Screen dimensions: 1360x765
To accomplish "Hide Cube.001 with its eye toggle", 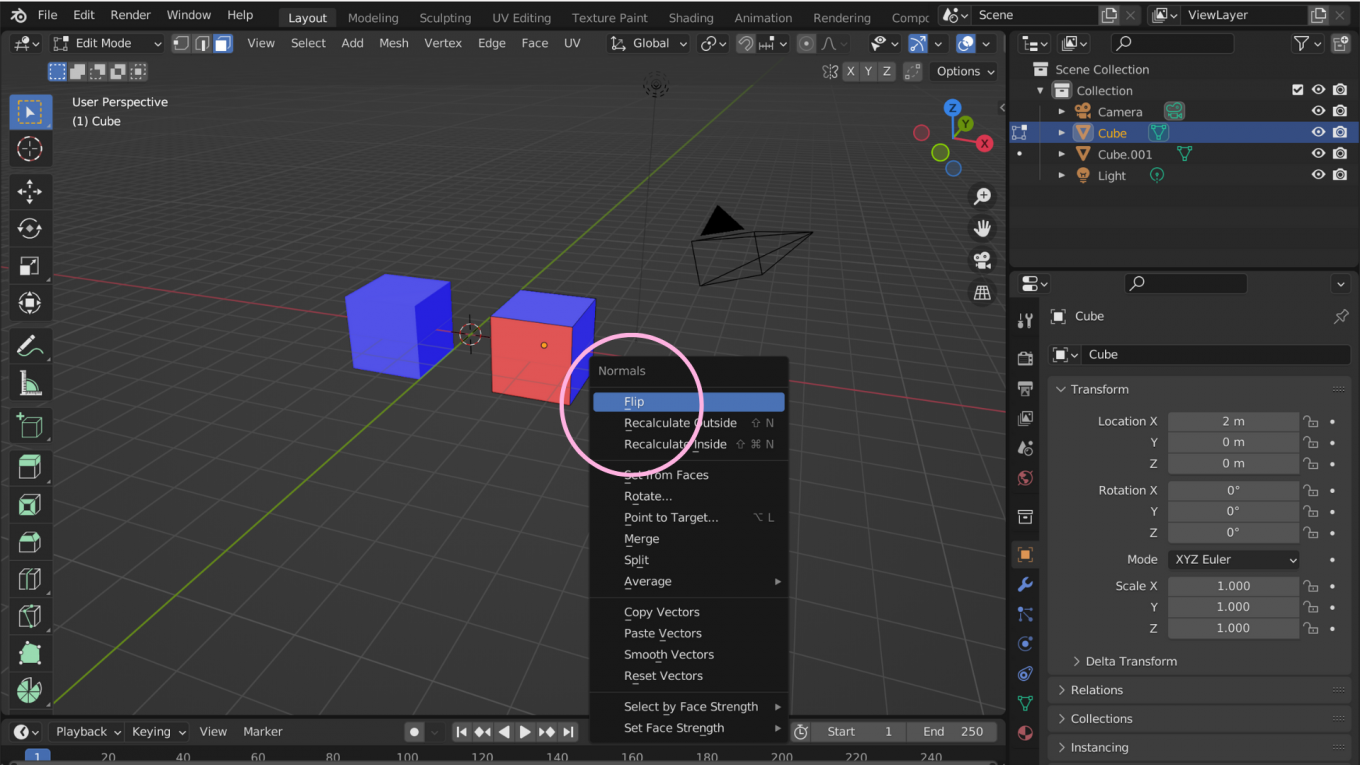I will tap(1318, 153).
